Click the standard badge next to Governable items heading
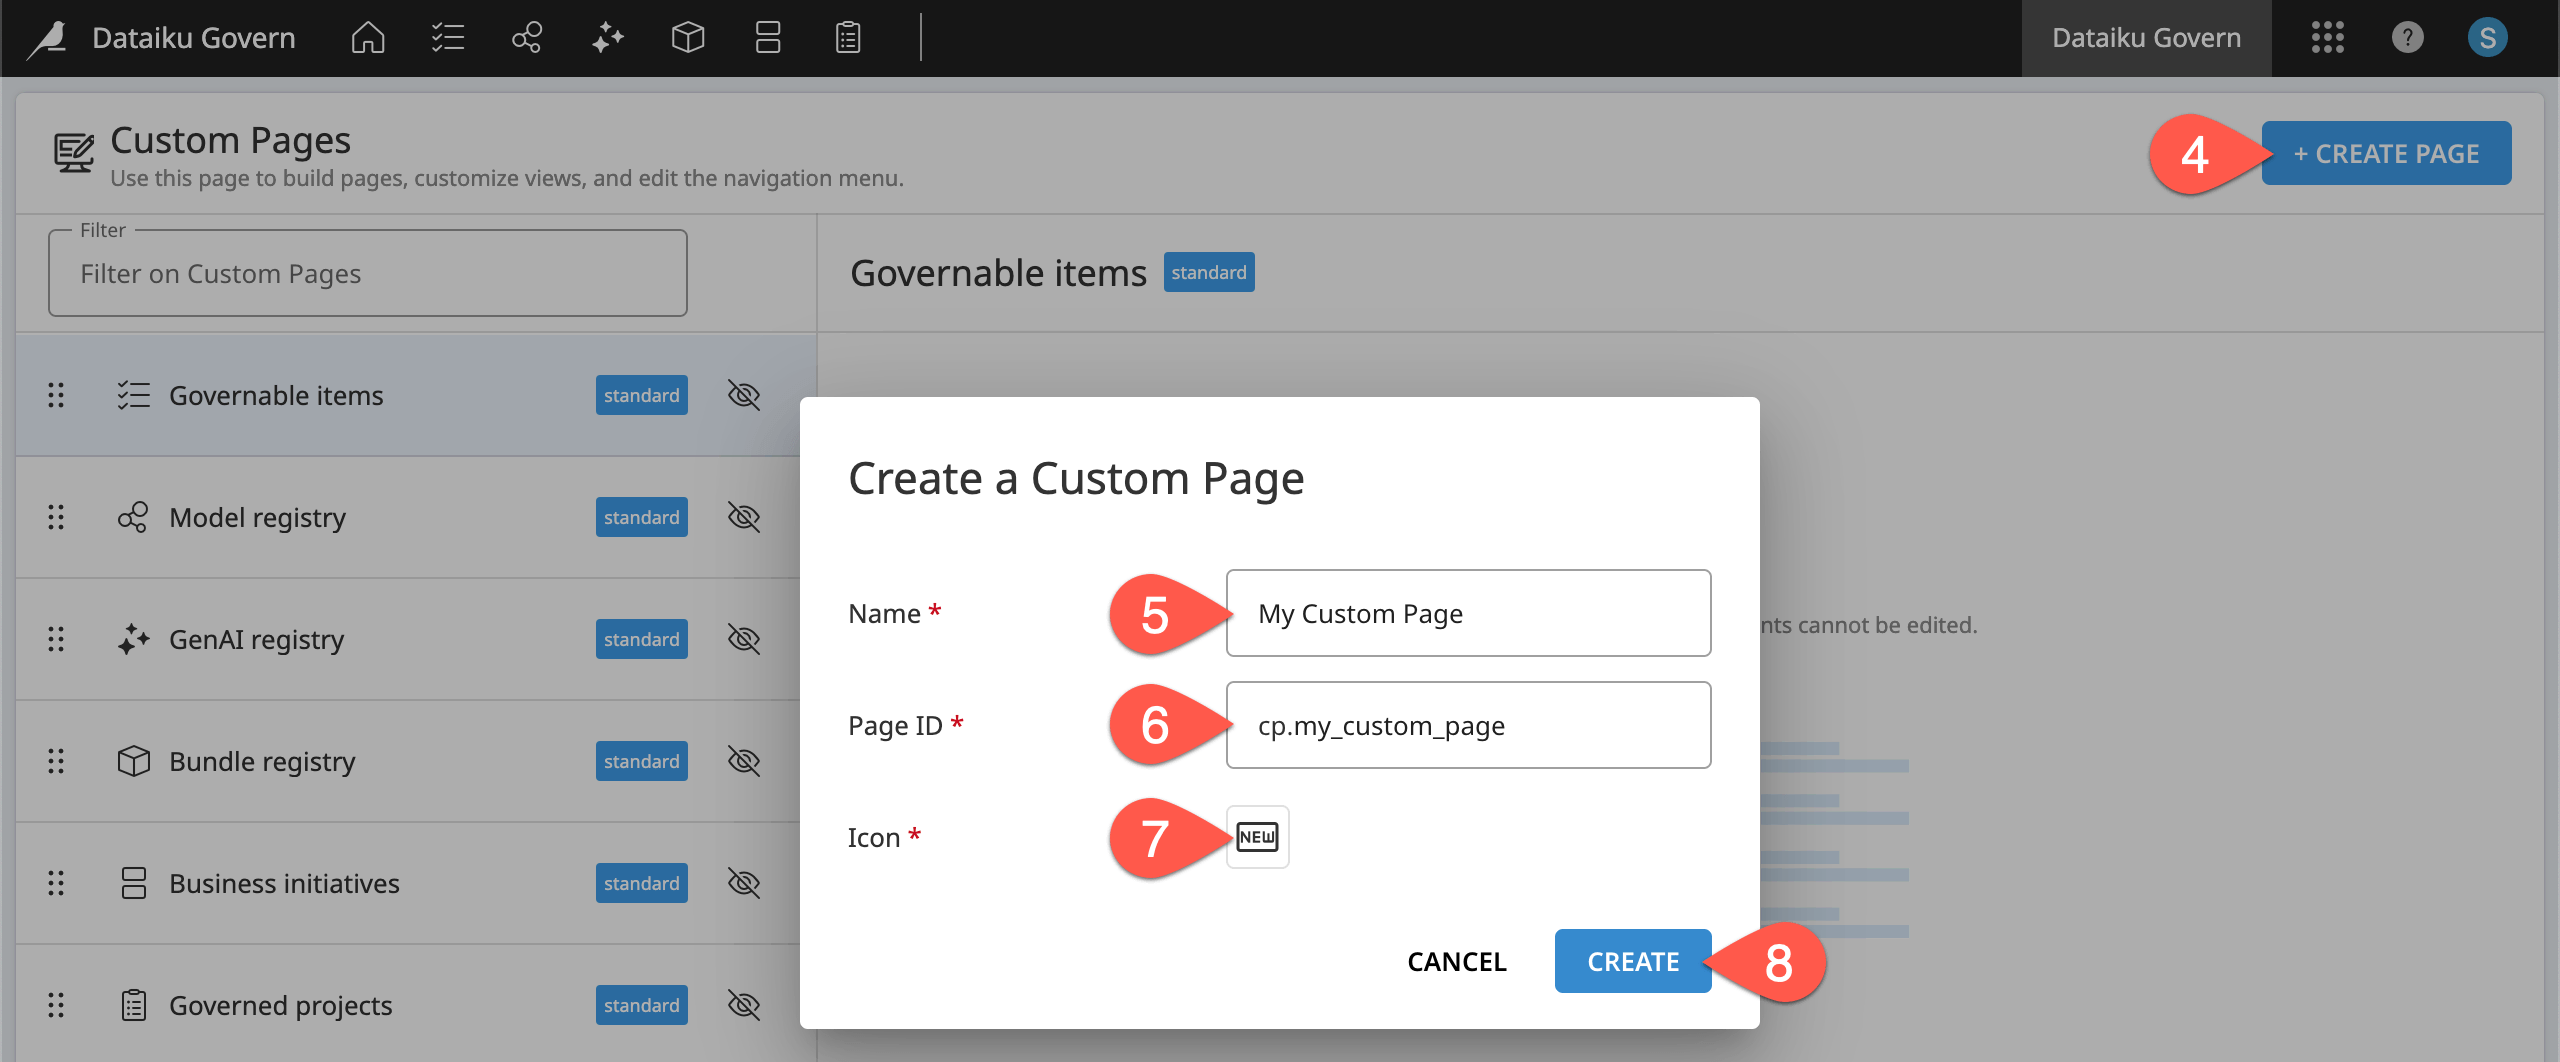 point(1209,271)
